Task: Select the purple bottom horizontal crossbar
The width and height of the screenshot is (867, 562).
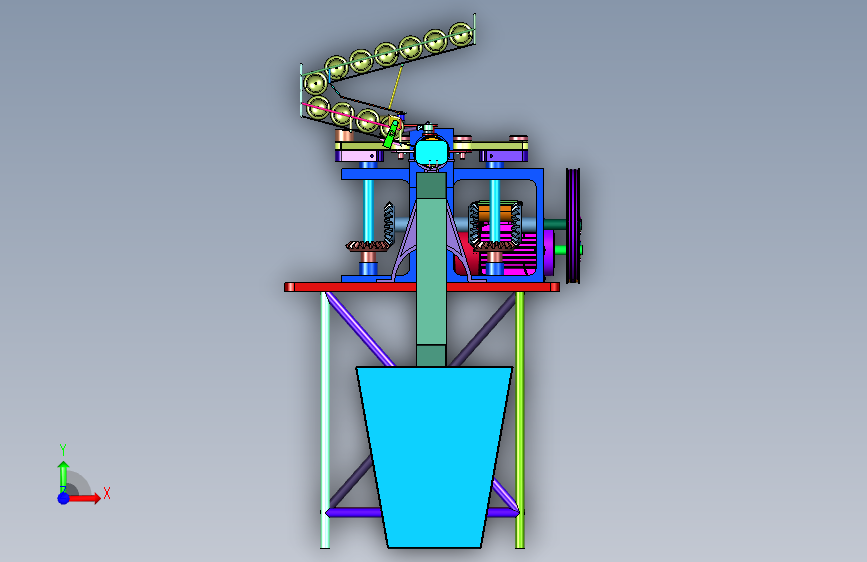Action: [354, 512]
